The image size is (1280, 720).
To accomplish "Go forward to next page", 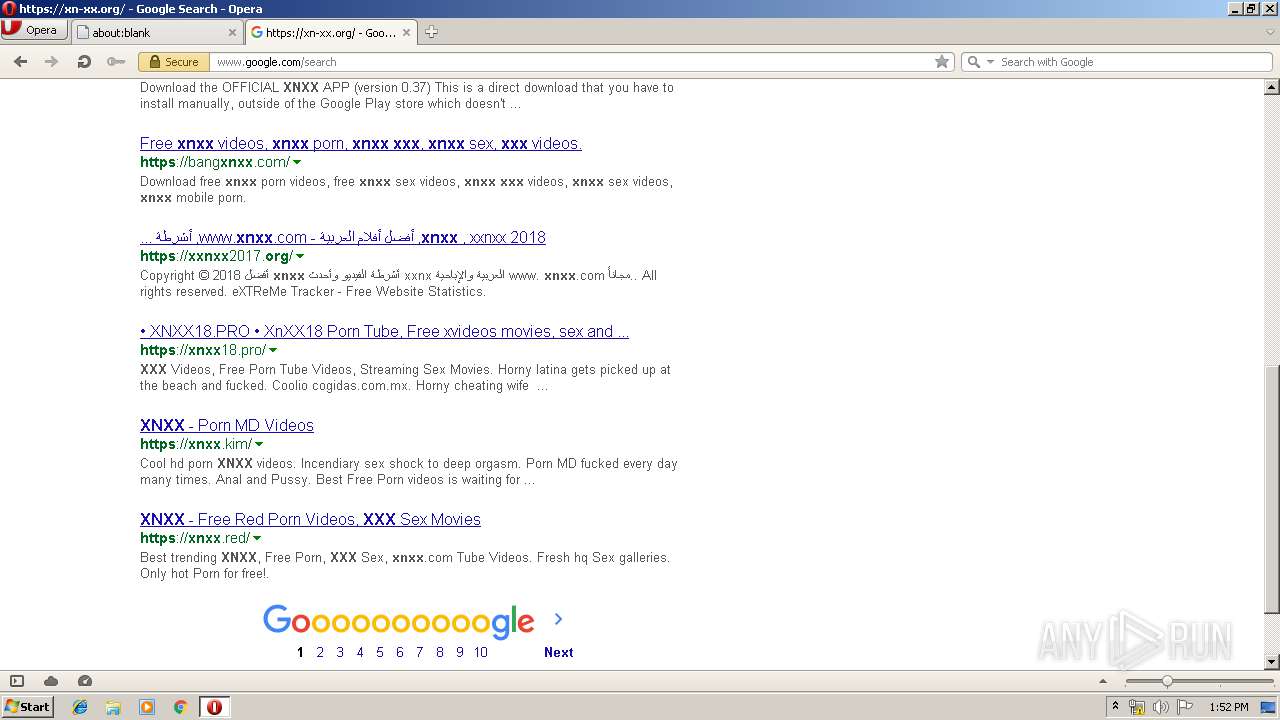I will (x=51, y=62).
